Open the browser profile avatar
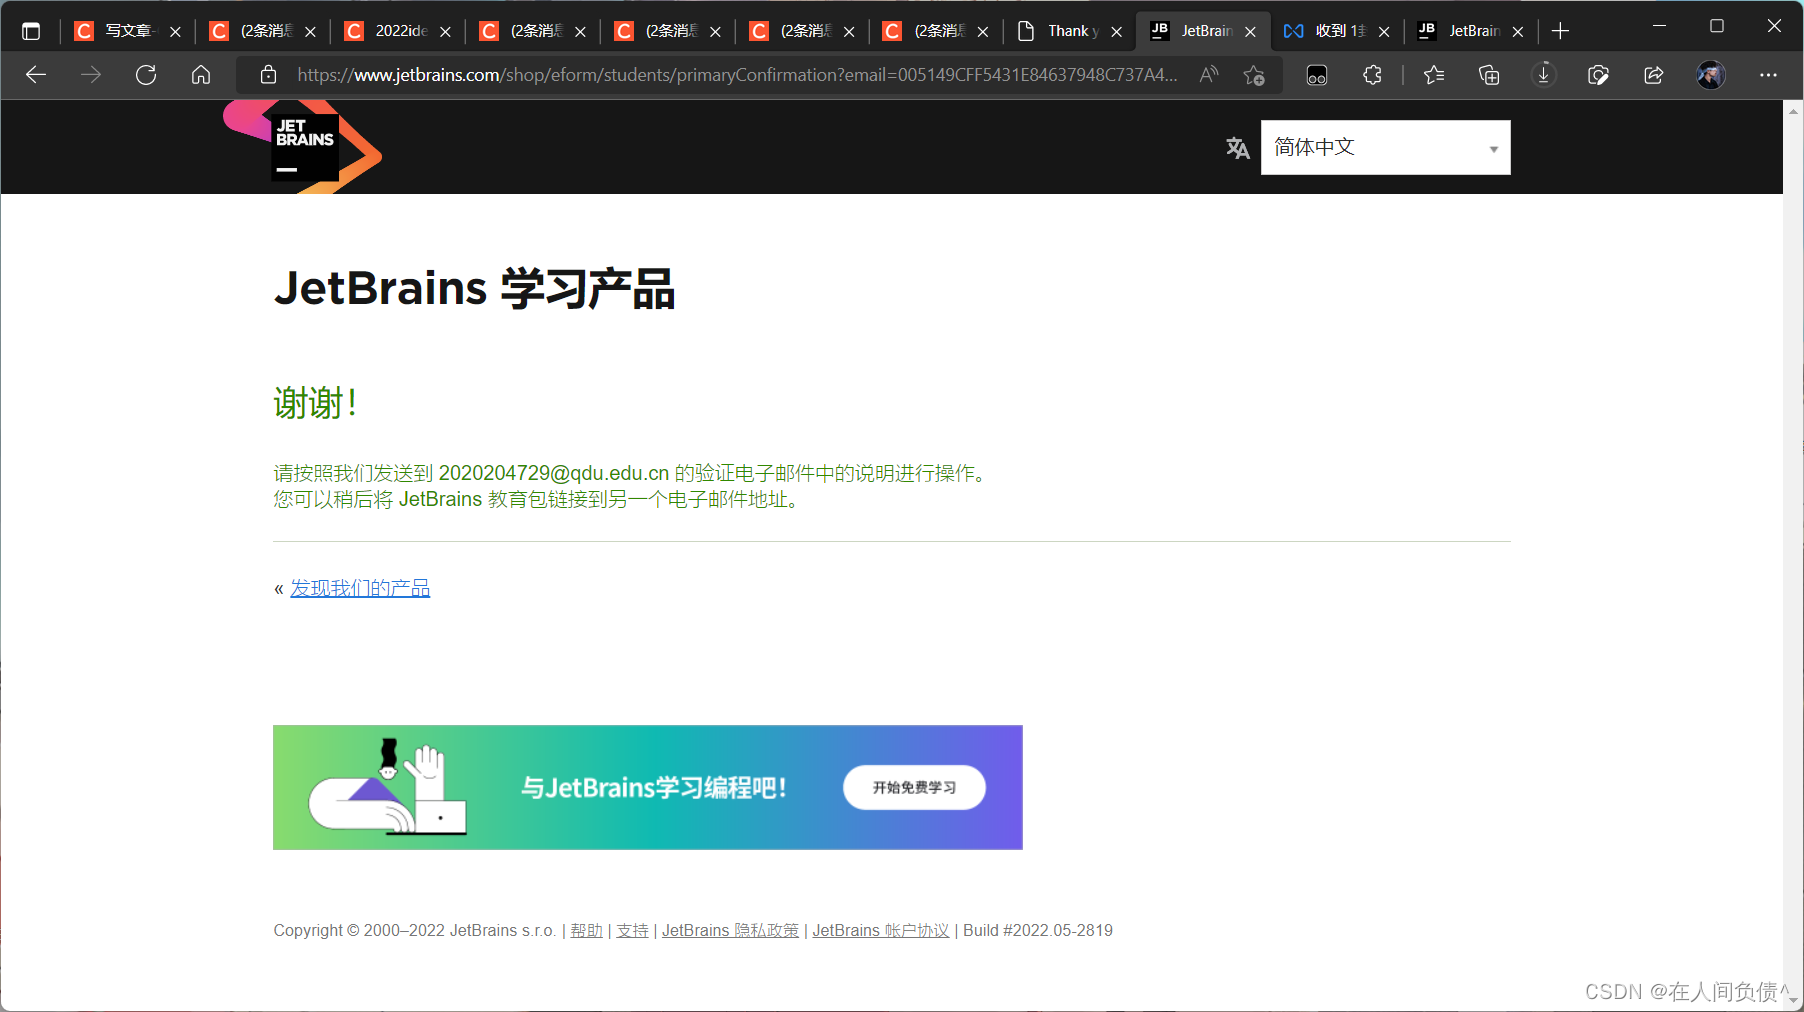Viewport: 1804px width, 1012px height. coord(1711,75)
